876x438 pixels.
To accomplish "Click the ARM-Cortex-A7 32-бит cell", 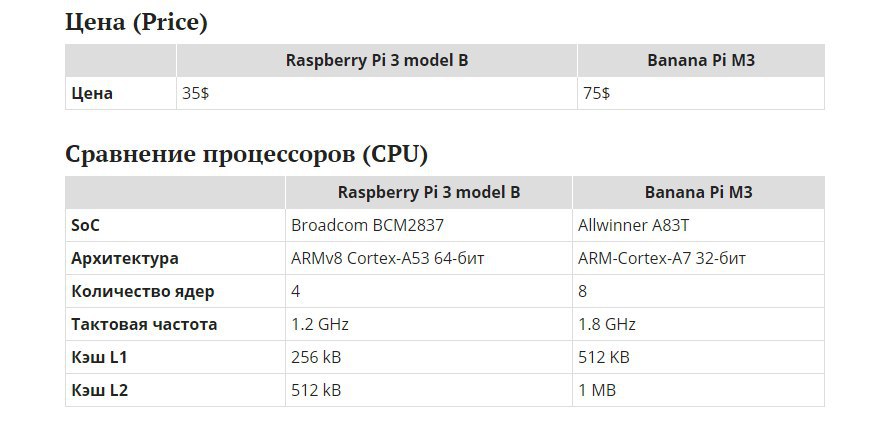I will (662, 258).
